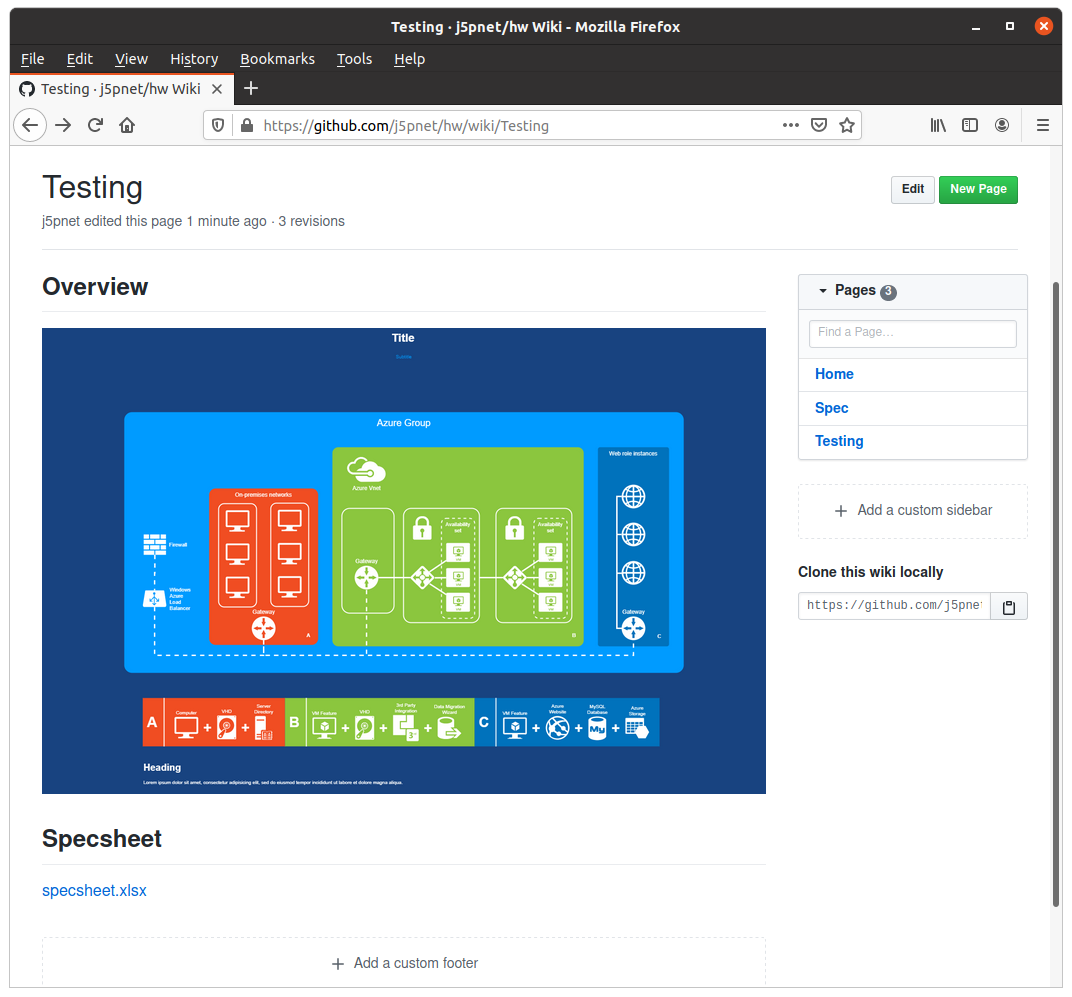Screen dimensions: 1072x997
Task: Click the Specsheet heading
Action: pyautogui.click(x=102, y=839)
